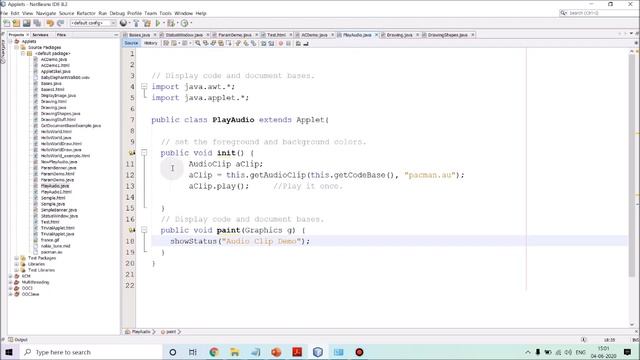Viewport: 640px width, 360px height.
Task: Click the green Run Project icon
Action: [158, 23]
